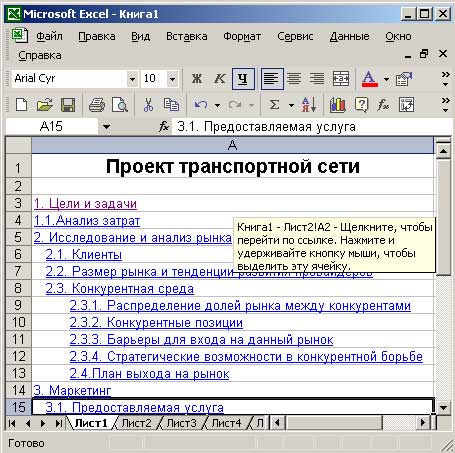Follow link 1. Цели и задачи

pos(85,203)
